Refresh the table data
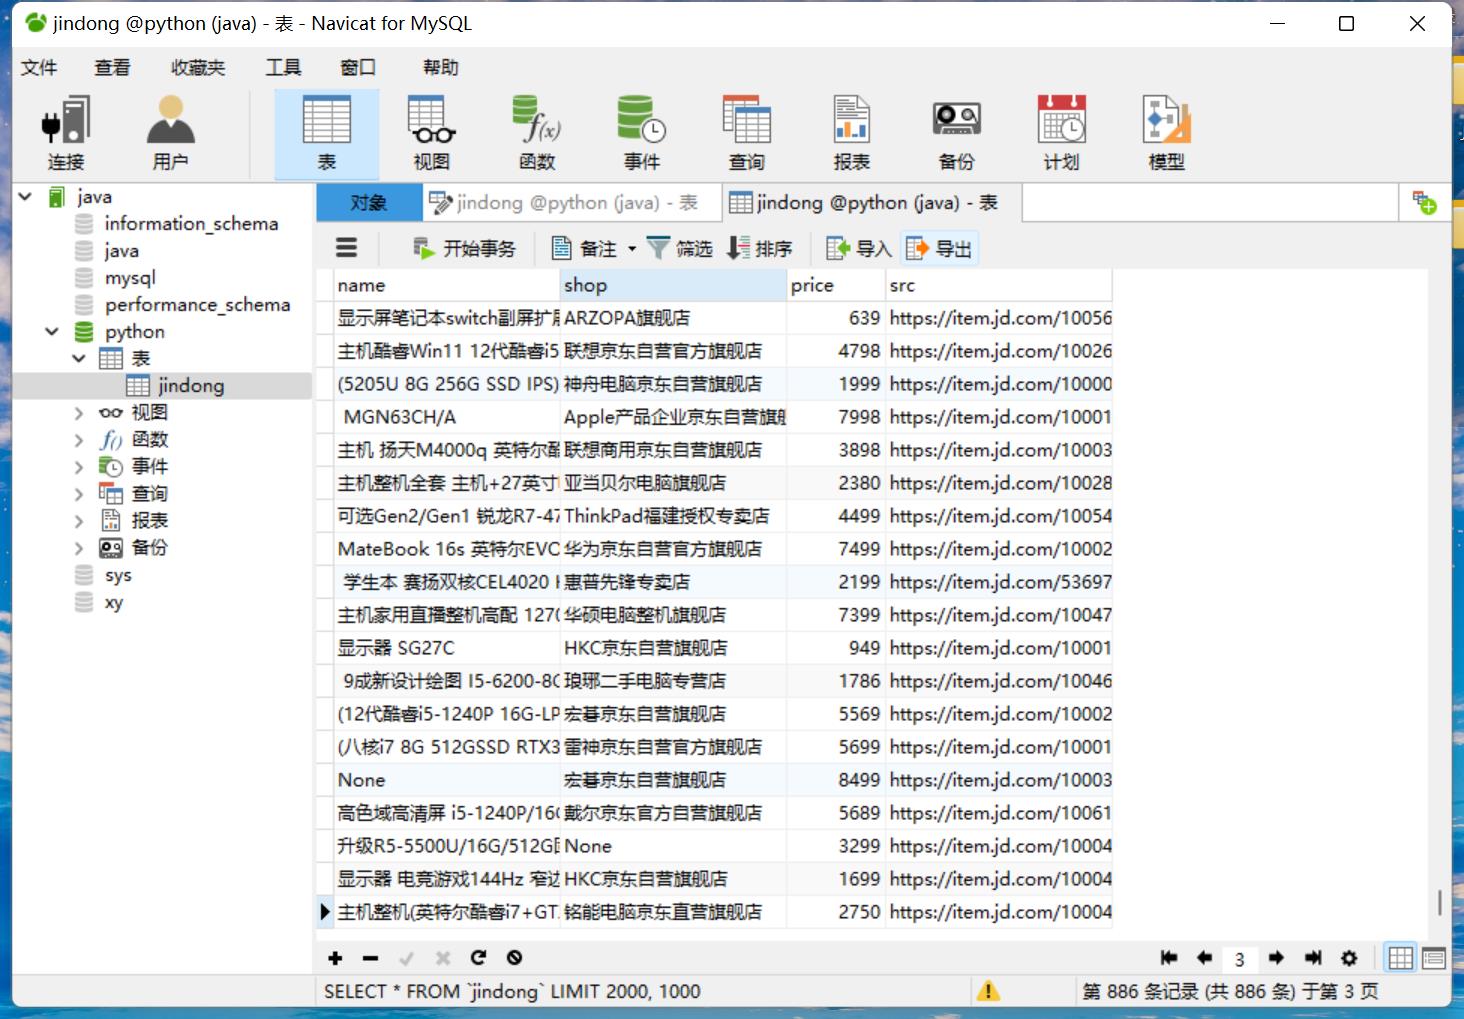The width and height of the screenshot is (1464, 1019). click(478, 958)
